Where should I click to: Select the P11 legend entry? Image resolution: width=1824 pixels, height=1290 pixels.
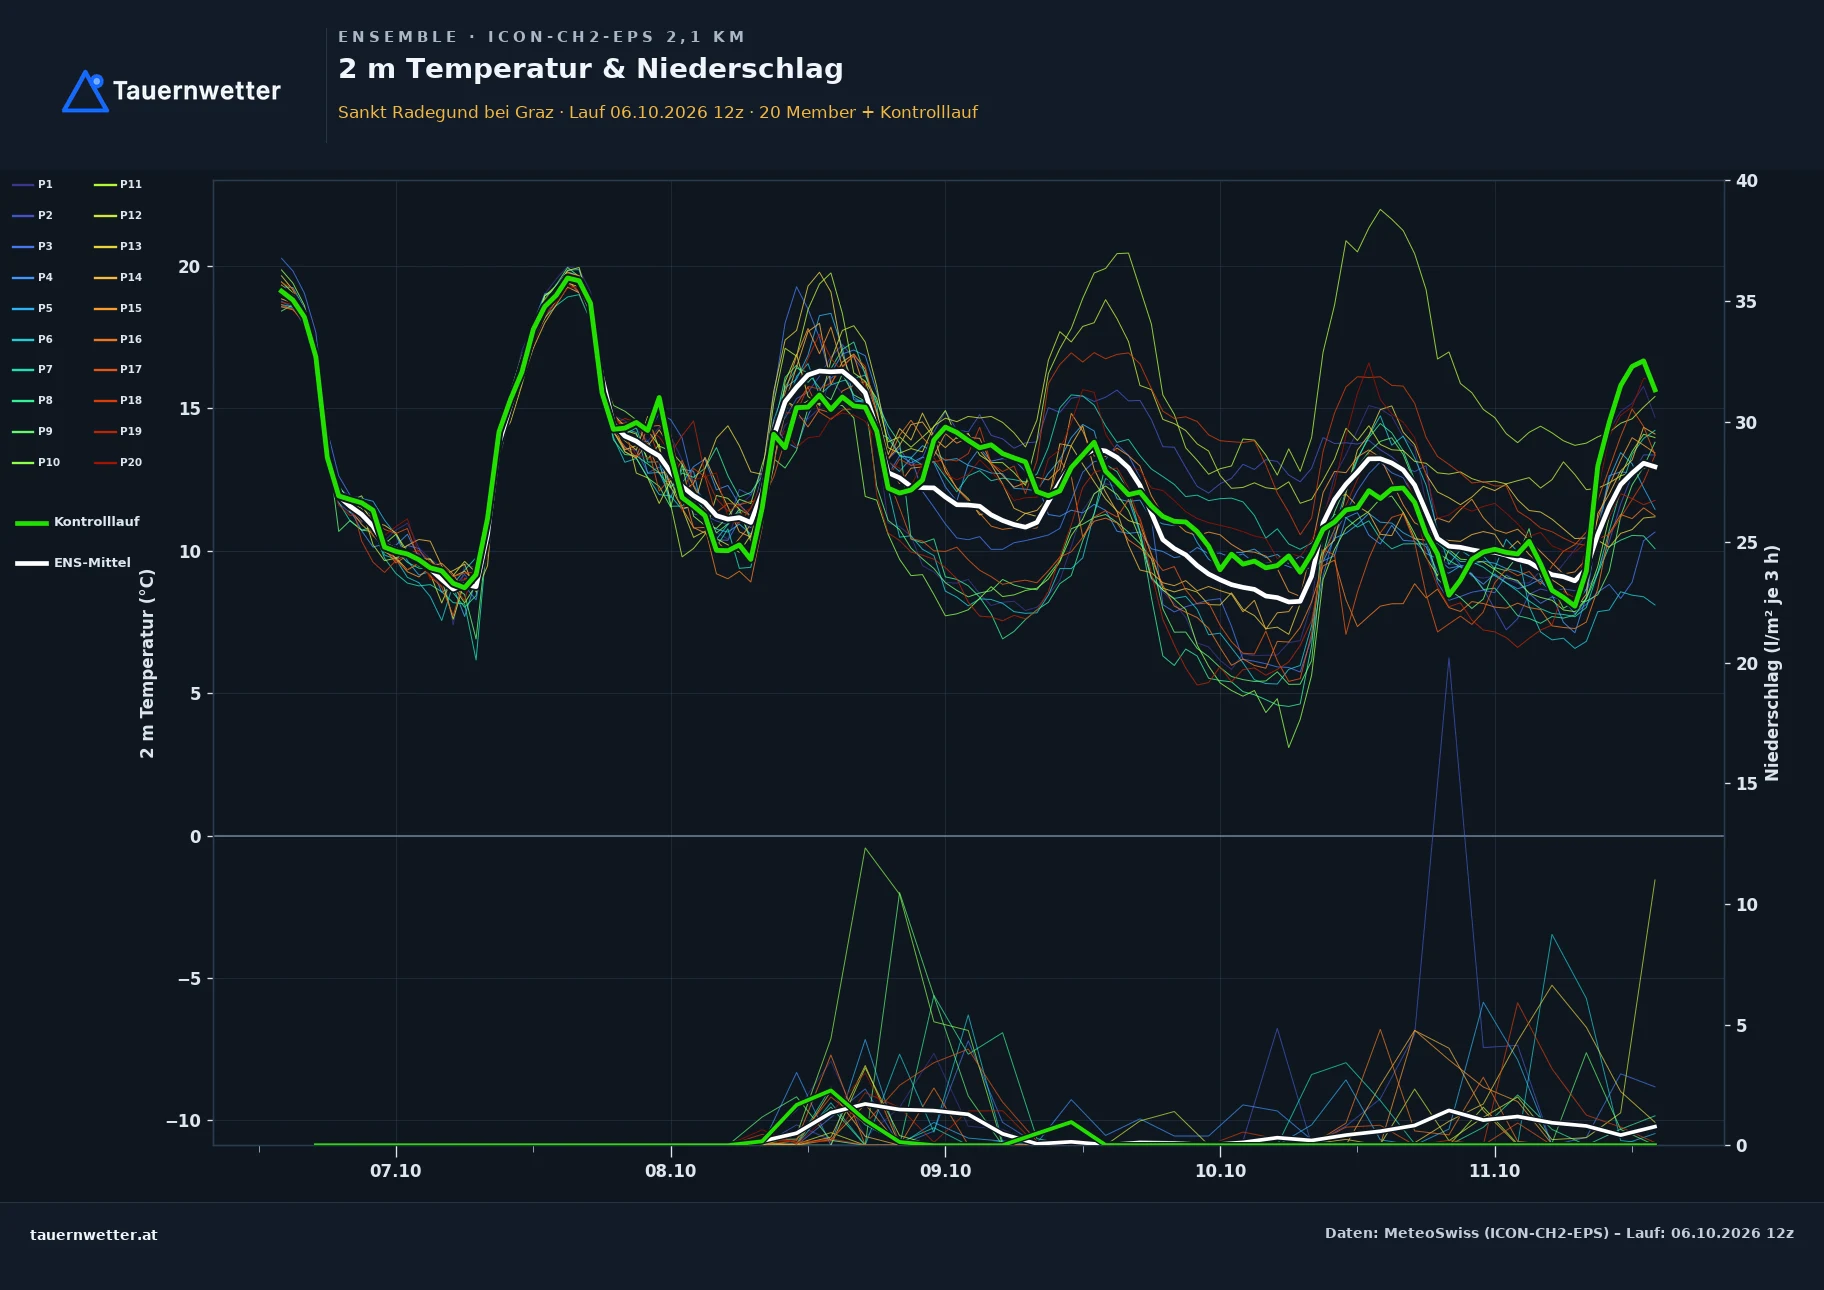(118, 184)
